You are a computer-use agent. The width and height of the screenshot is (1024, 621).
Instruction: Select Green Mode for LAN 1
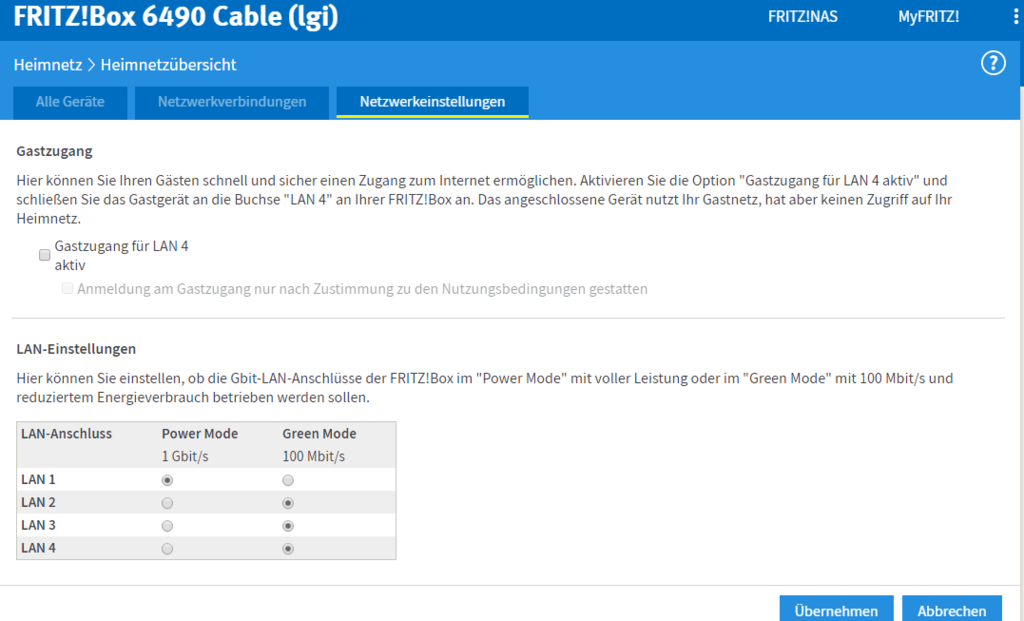288,480
